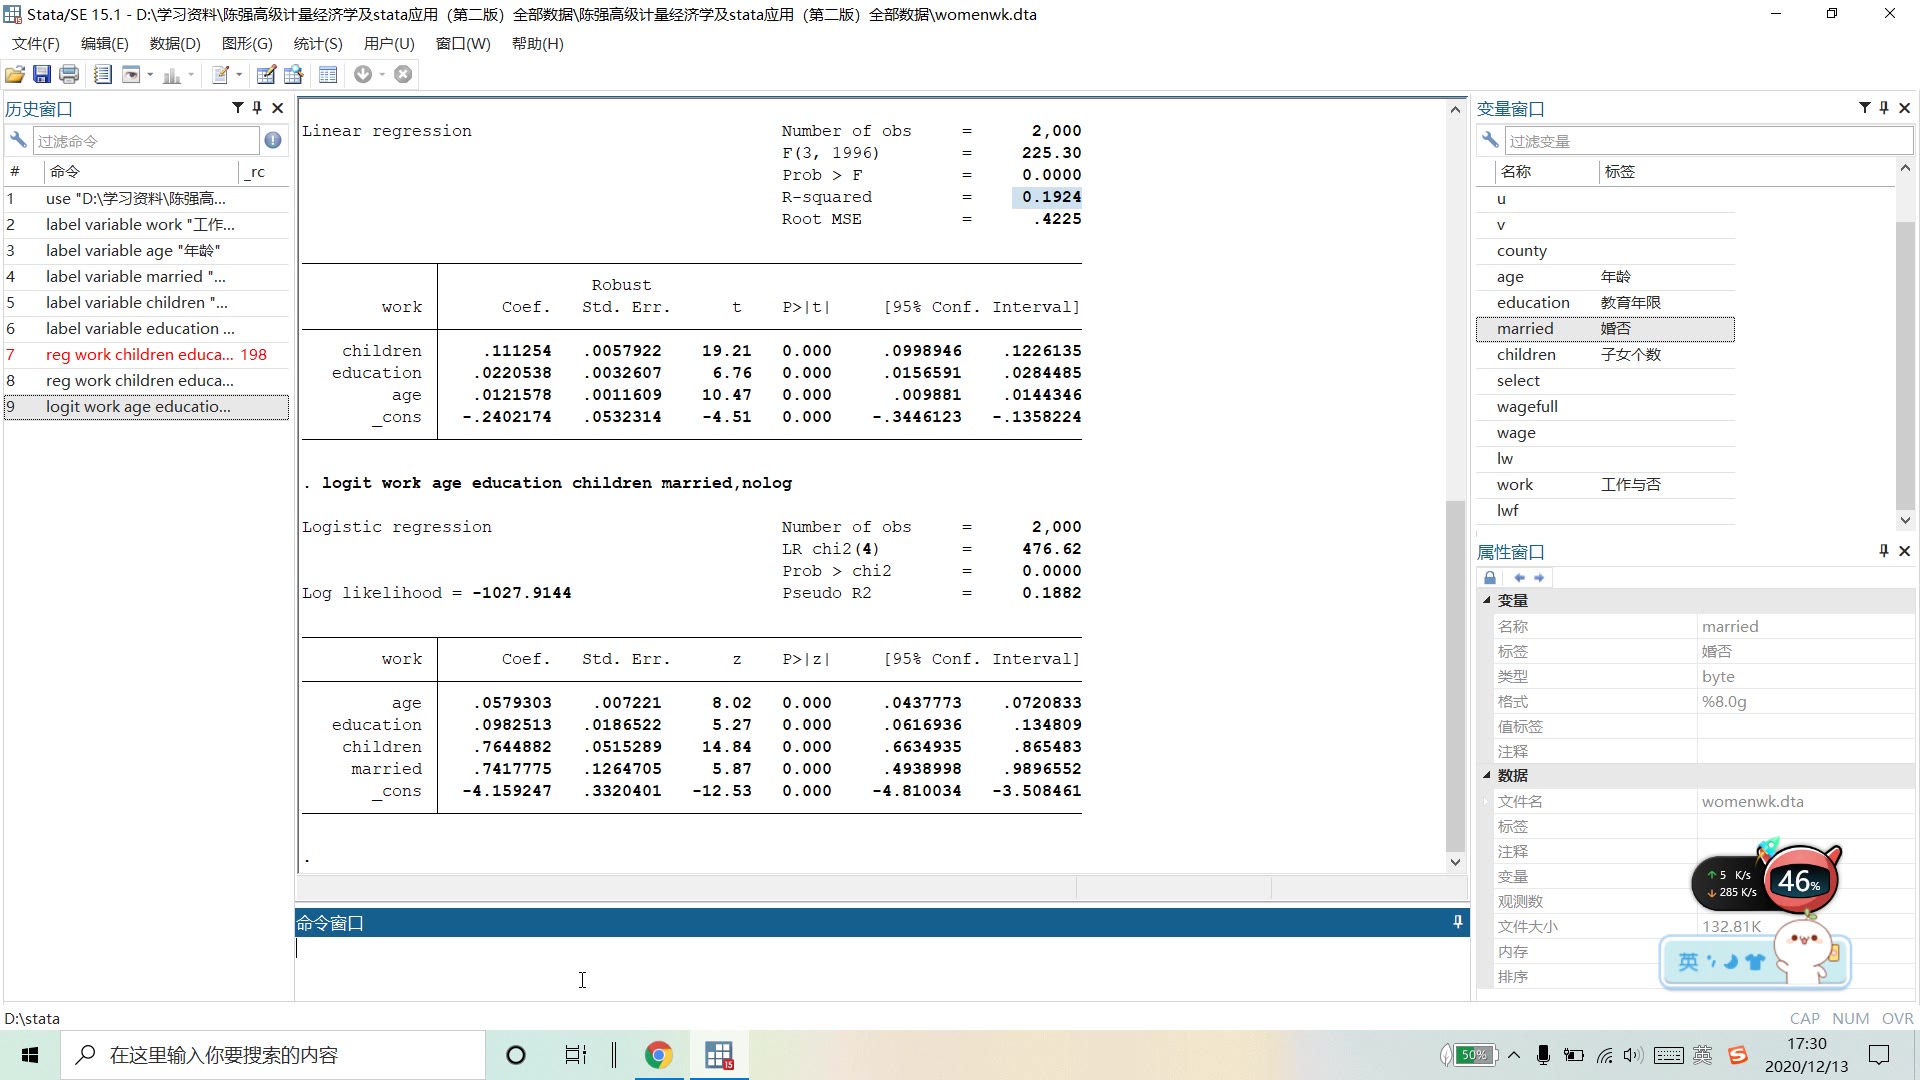Select 文件(F) from the menu bar

pyautogui.click(x=37, y=44)
